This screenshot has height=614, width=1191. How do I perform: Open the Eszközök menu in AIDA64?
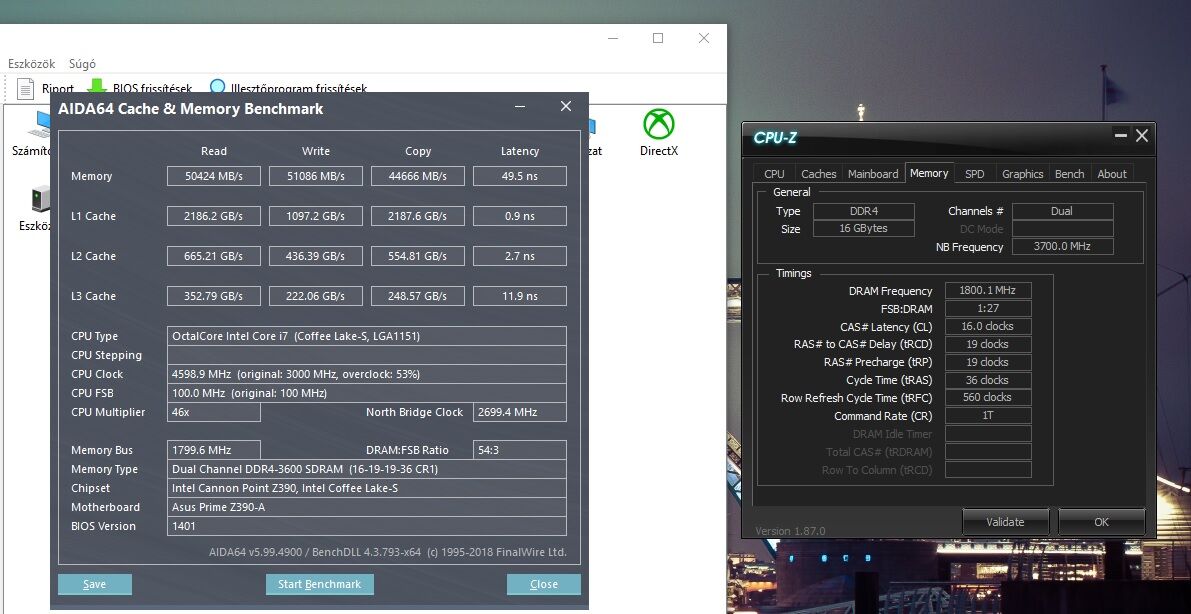coord(32,64)
